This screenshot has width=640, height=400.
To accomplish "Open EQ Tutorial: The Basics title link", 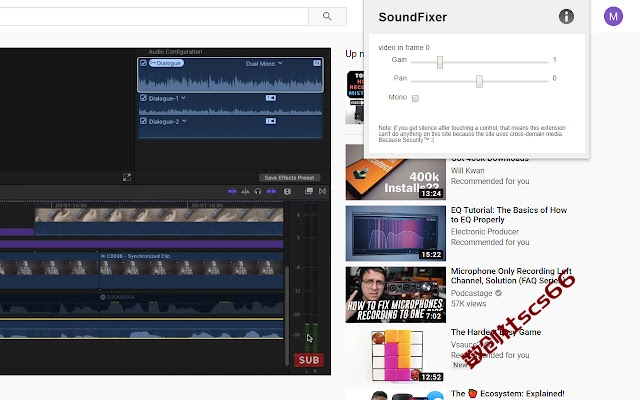I will pos(509,215).
